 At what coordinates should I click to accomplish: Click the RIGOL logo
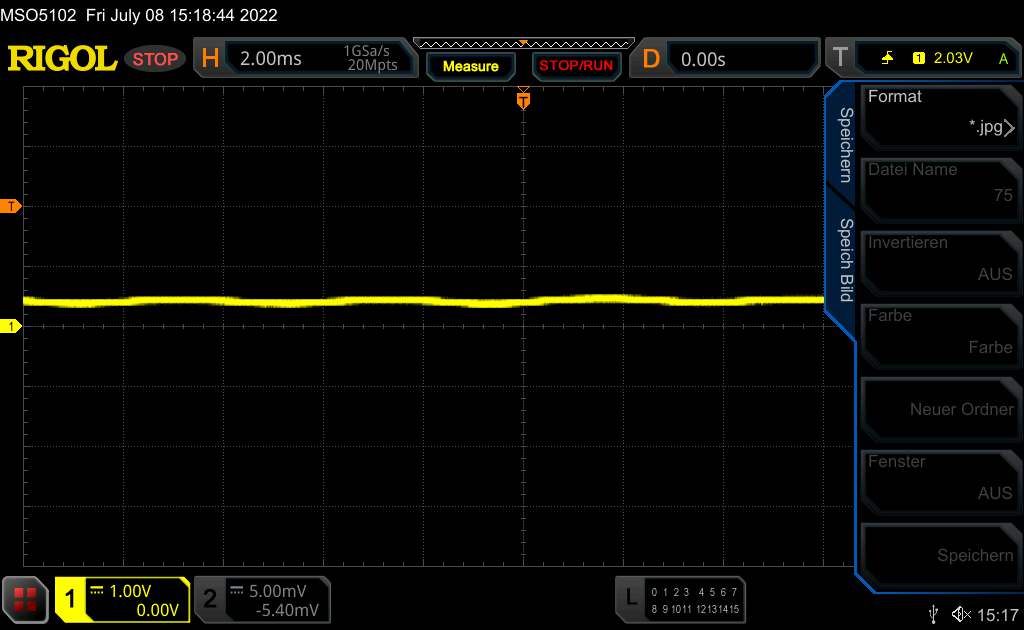point(62,59)
